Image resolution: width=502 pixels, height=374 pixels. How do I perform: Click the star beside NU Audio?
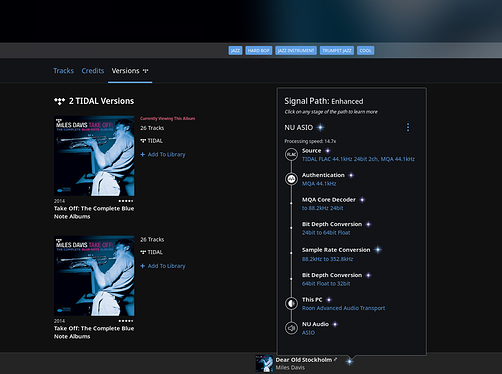point(335,324)
